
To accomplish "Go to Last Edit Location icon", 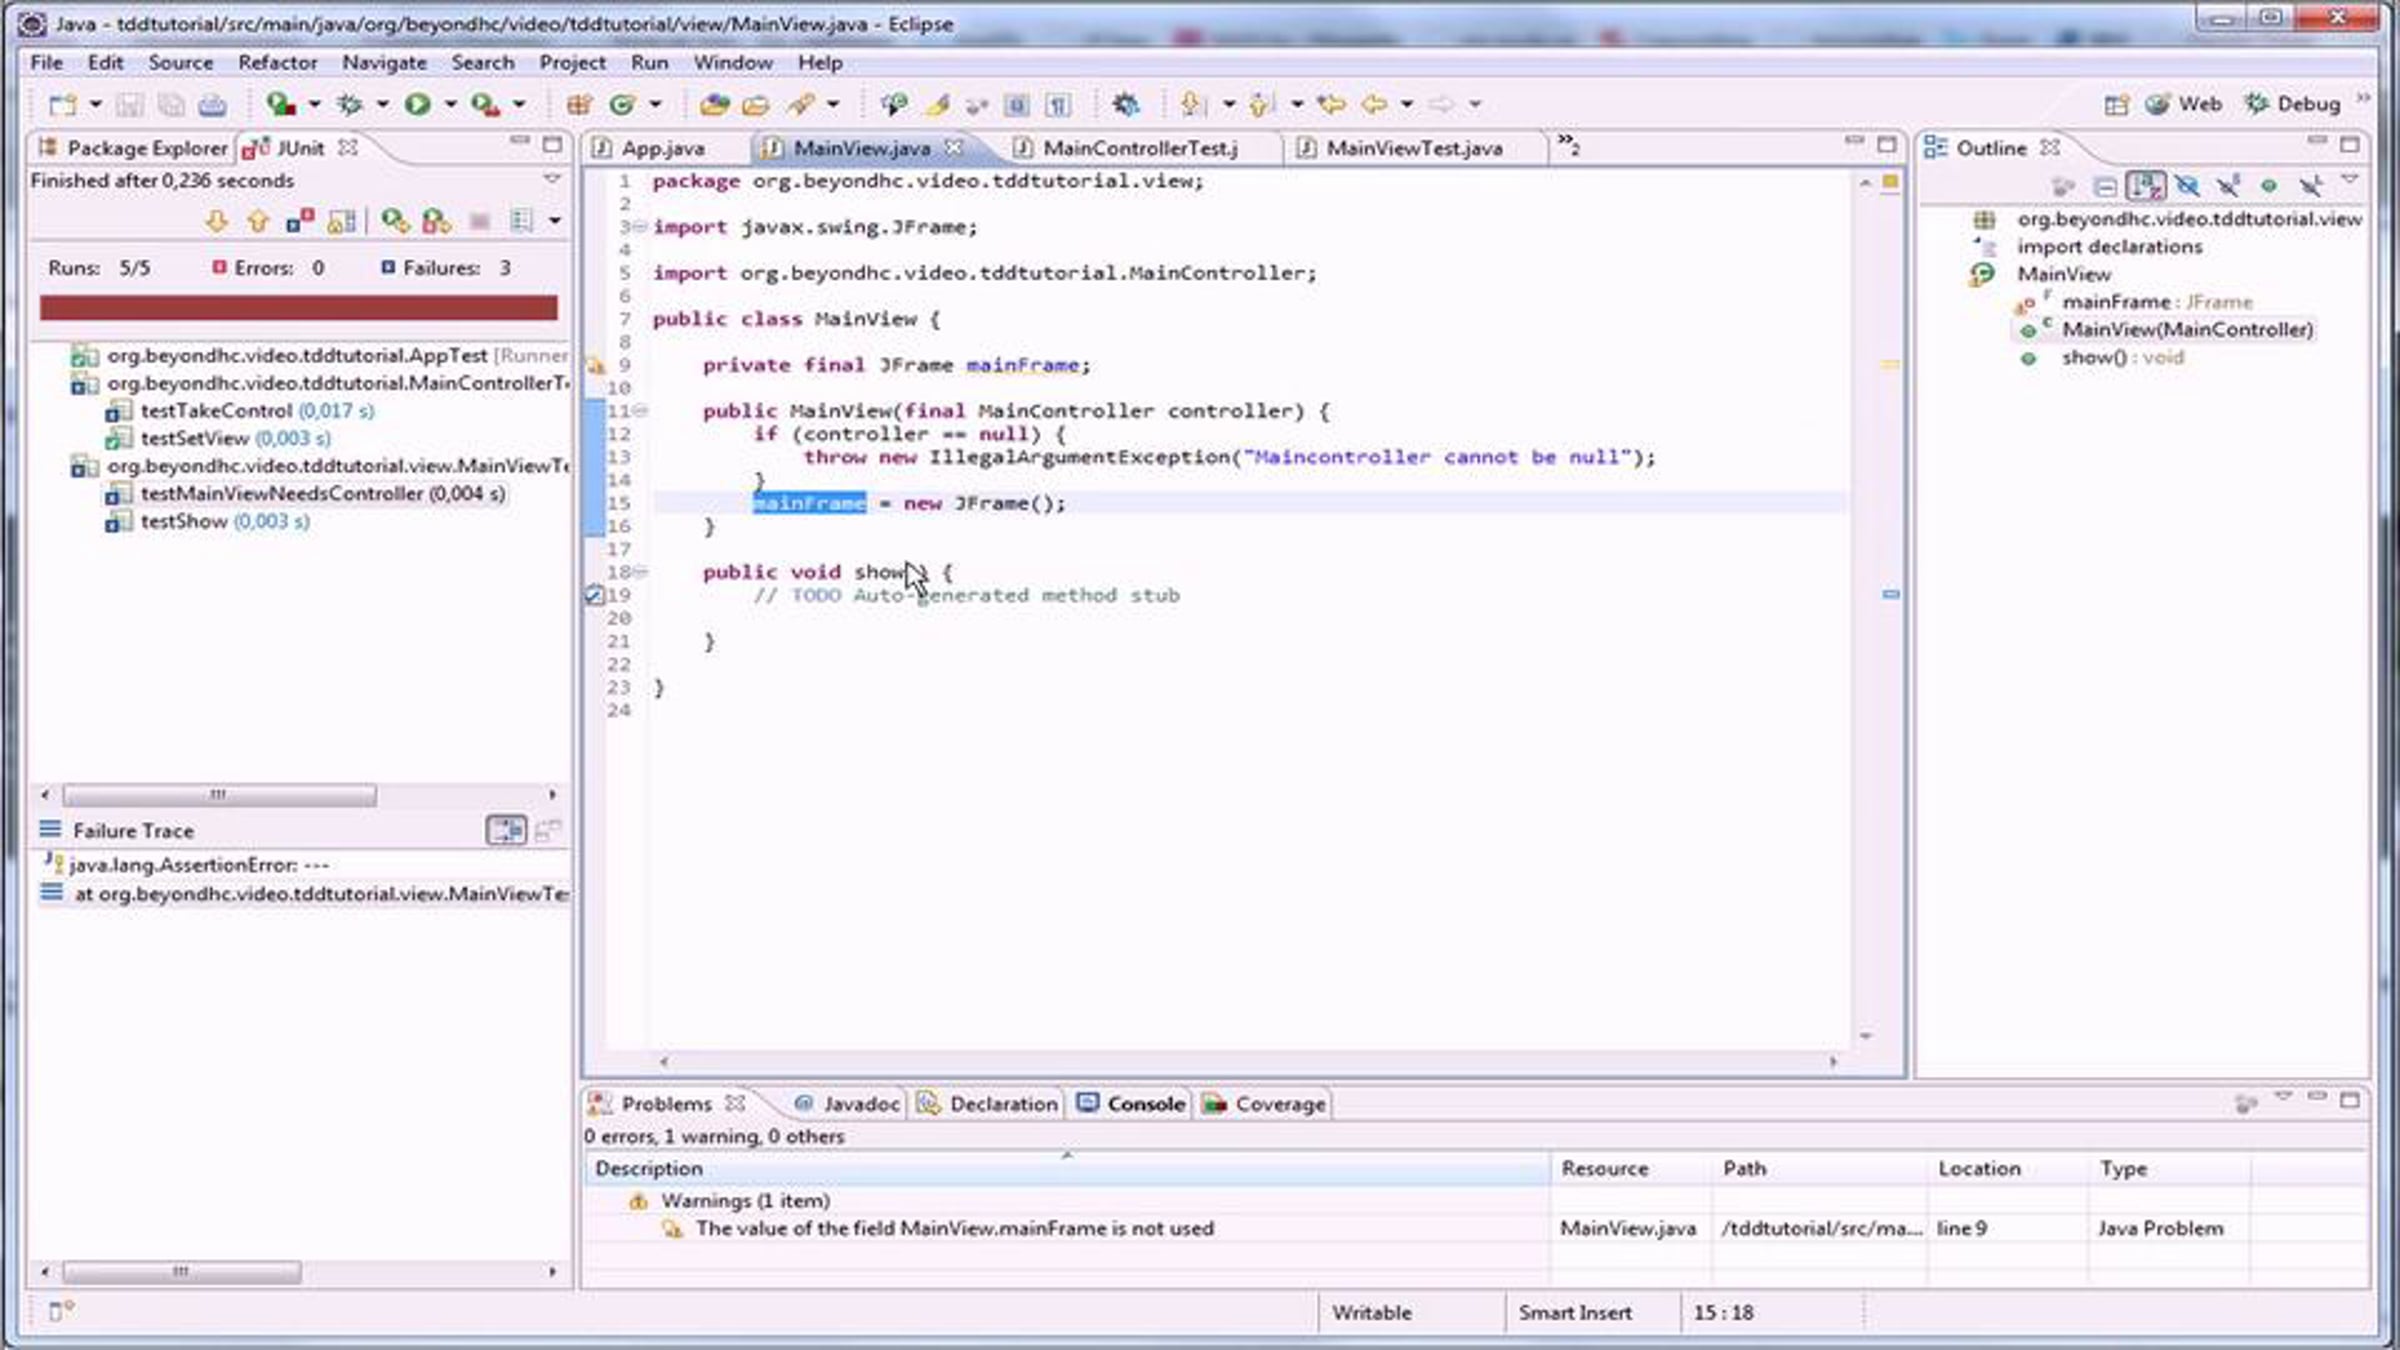I will (1330, 104).
